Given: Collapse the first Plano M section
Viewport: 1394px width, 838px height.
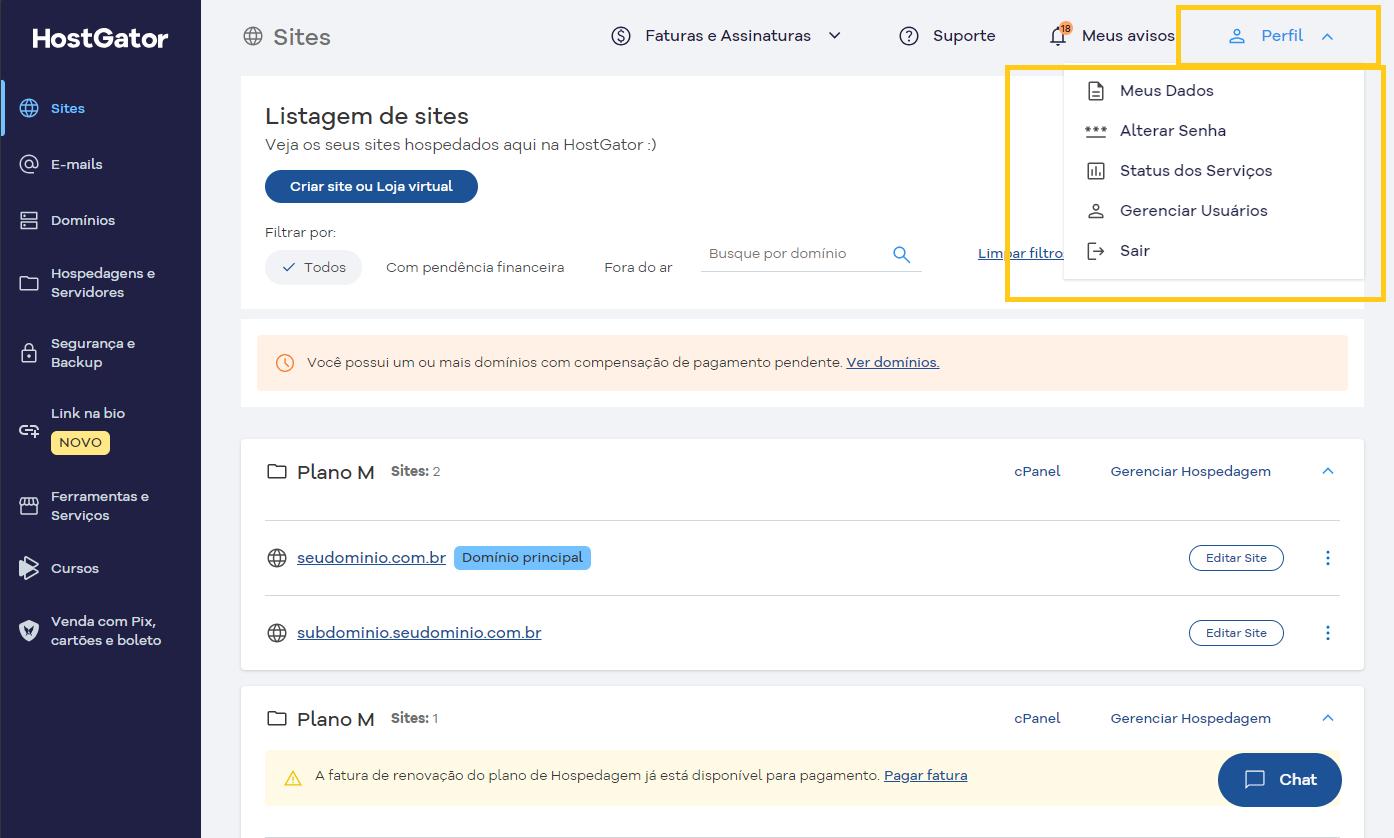Looking at the screenshot, I should 1328,471.
